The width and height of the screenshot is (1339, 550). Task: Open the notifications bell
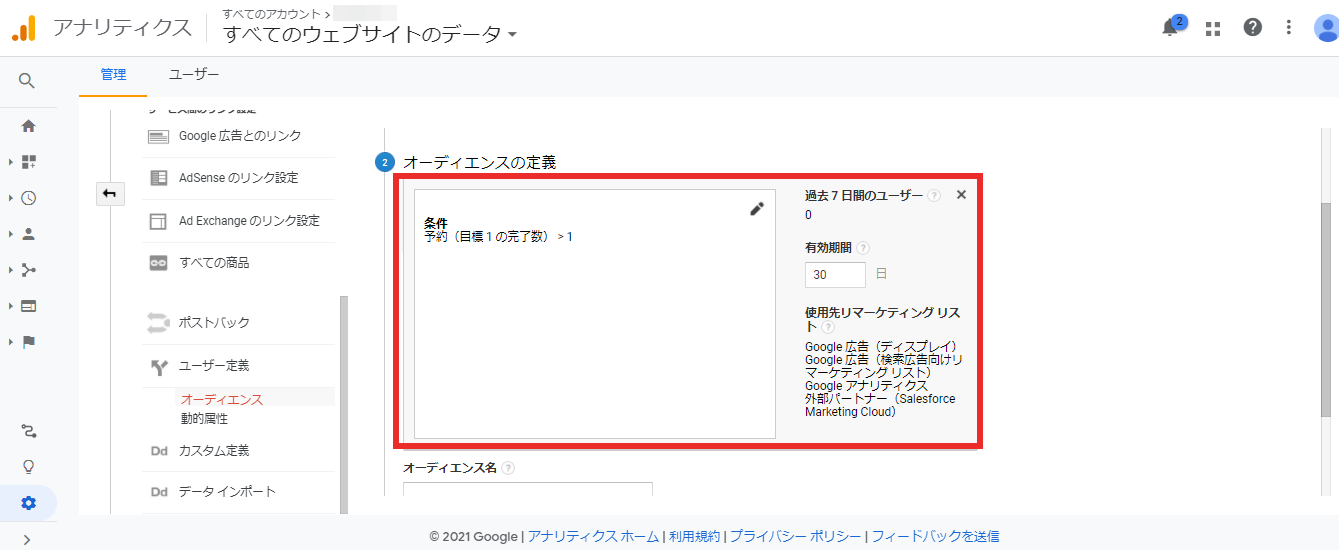click(1170, 28)
